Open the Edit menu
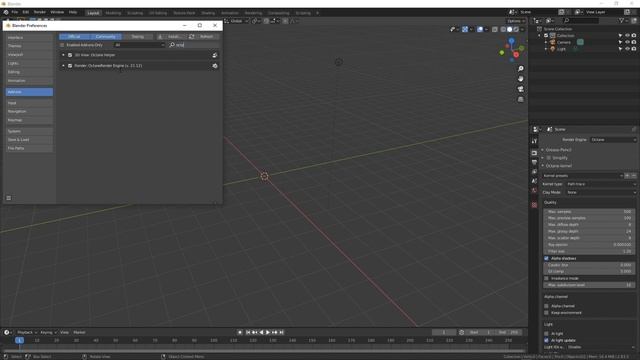This screenshot has height=360, width=640. point(26,12)
